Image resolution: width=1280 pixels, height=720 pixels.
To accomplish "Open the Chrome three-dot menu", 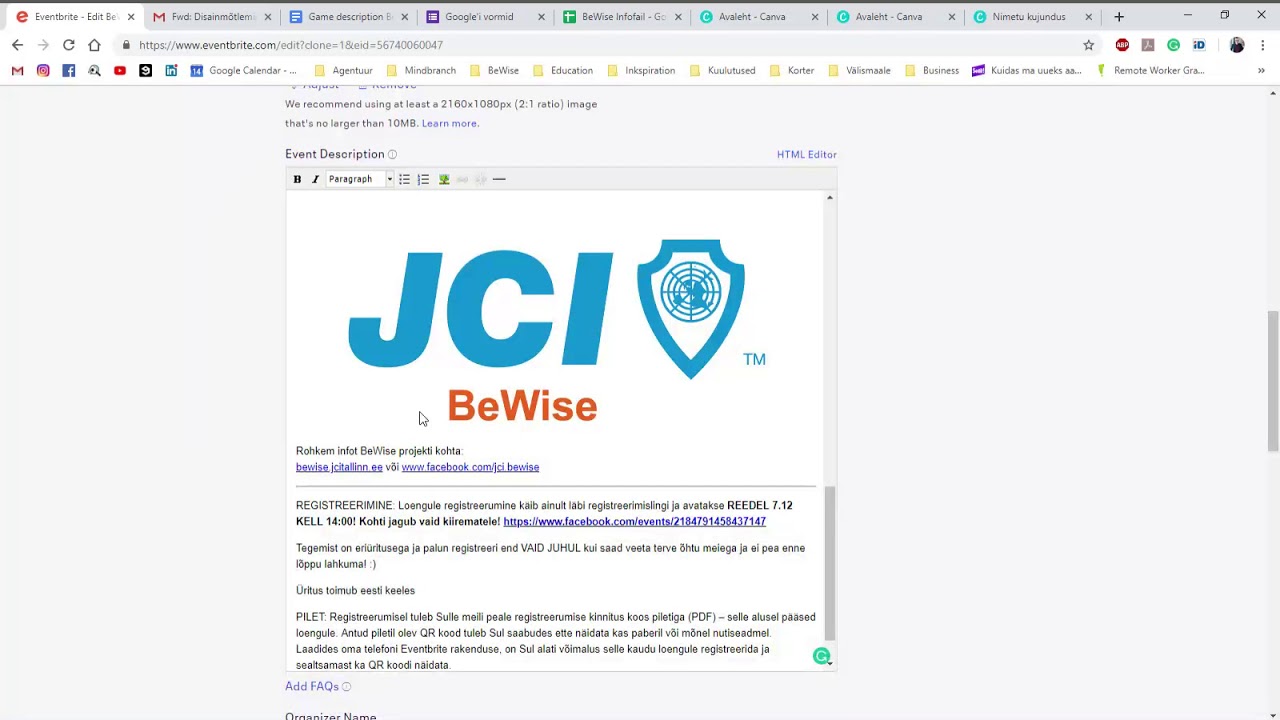I will 1263,45.
